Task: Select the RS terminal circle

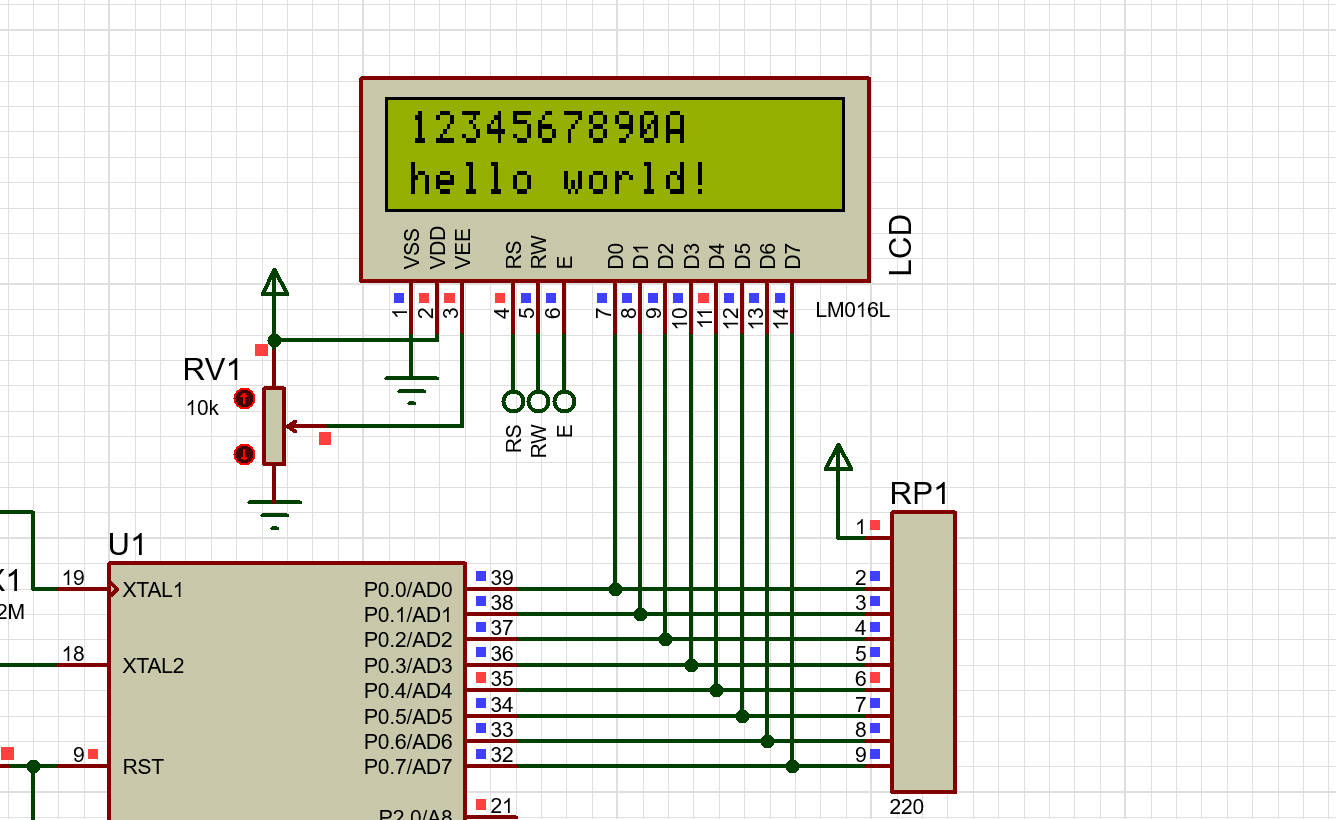Action: coord(513,401)
